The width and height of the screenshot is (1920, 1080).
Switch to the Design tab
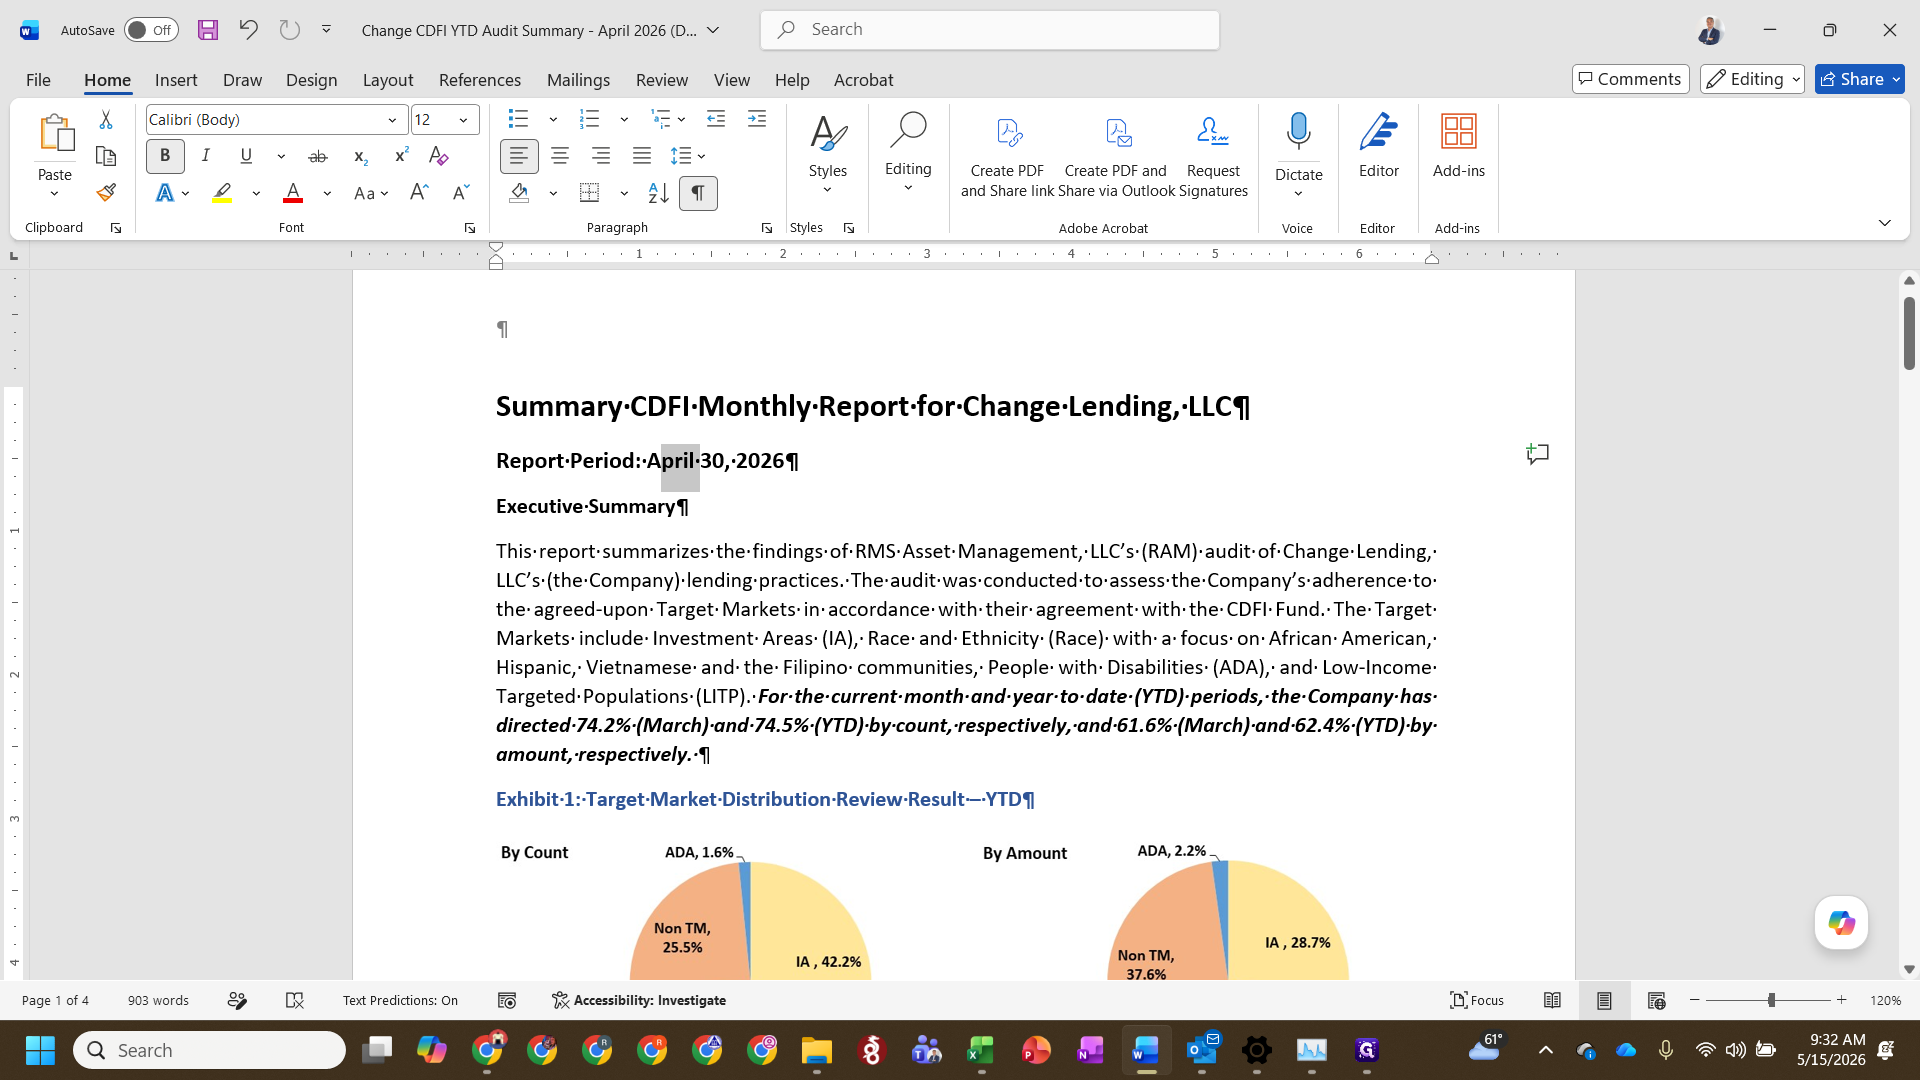(311, 80)
